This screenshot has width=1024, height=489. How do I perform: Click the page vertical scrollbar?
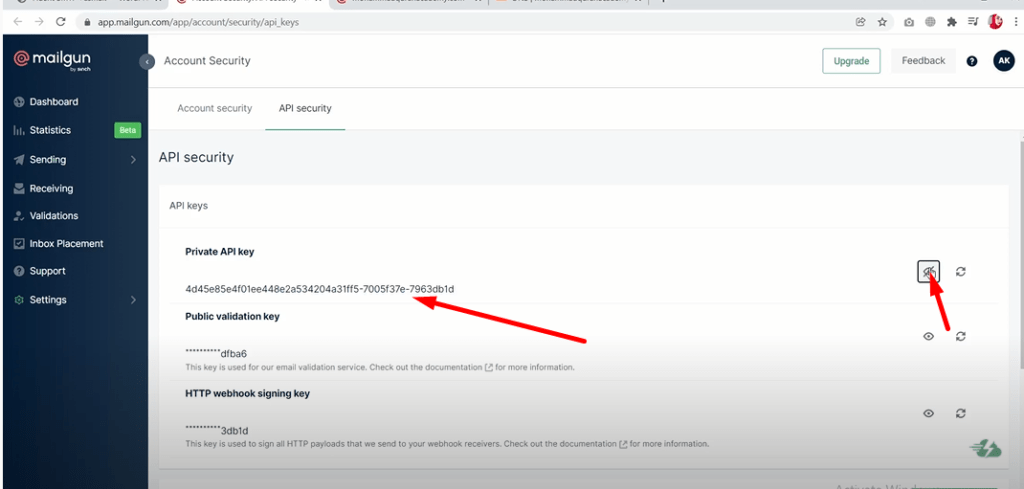[1020, 255]
